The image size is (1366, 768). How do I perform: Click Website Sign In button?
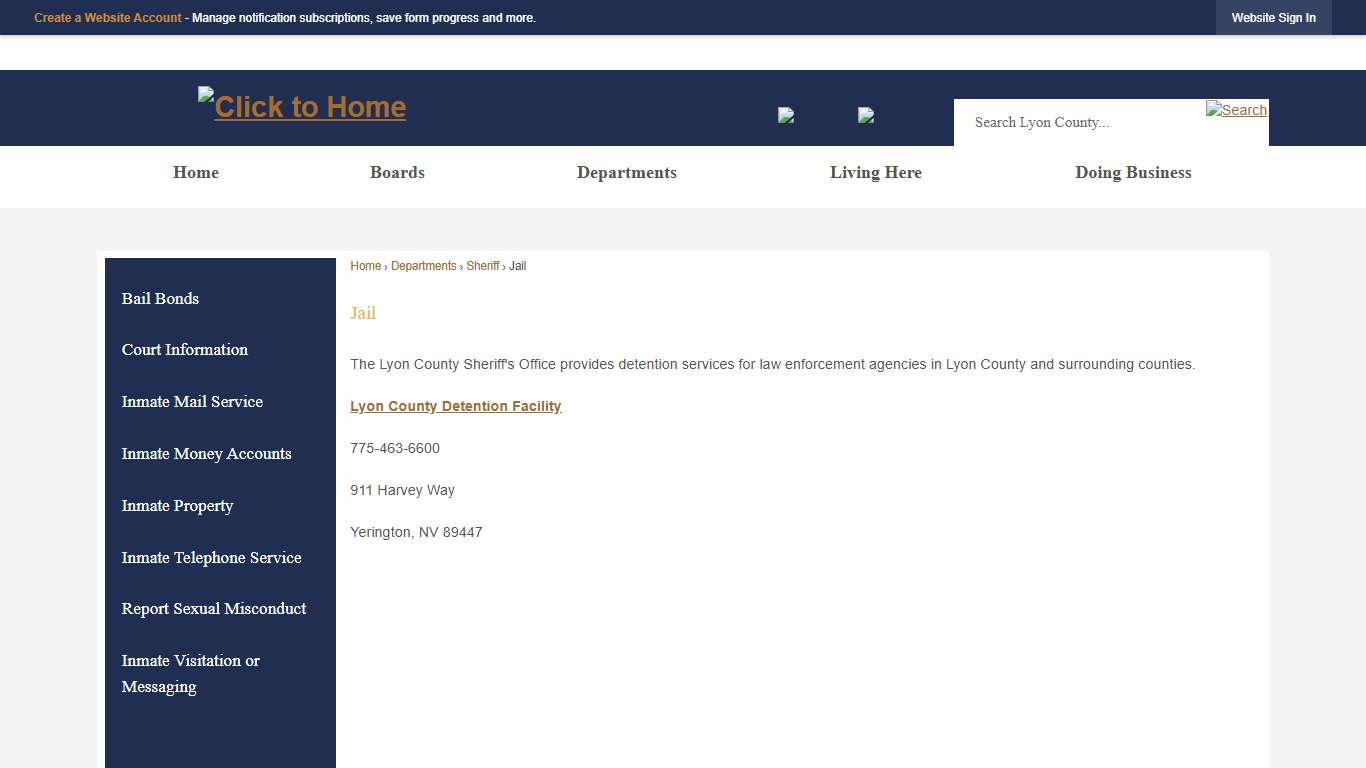coord(1273,18)
